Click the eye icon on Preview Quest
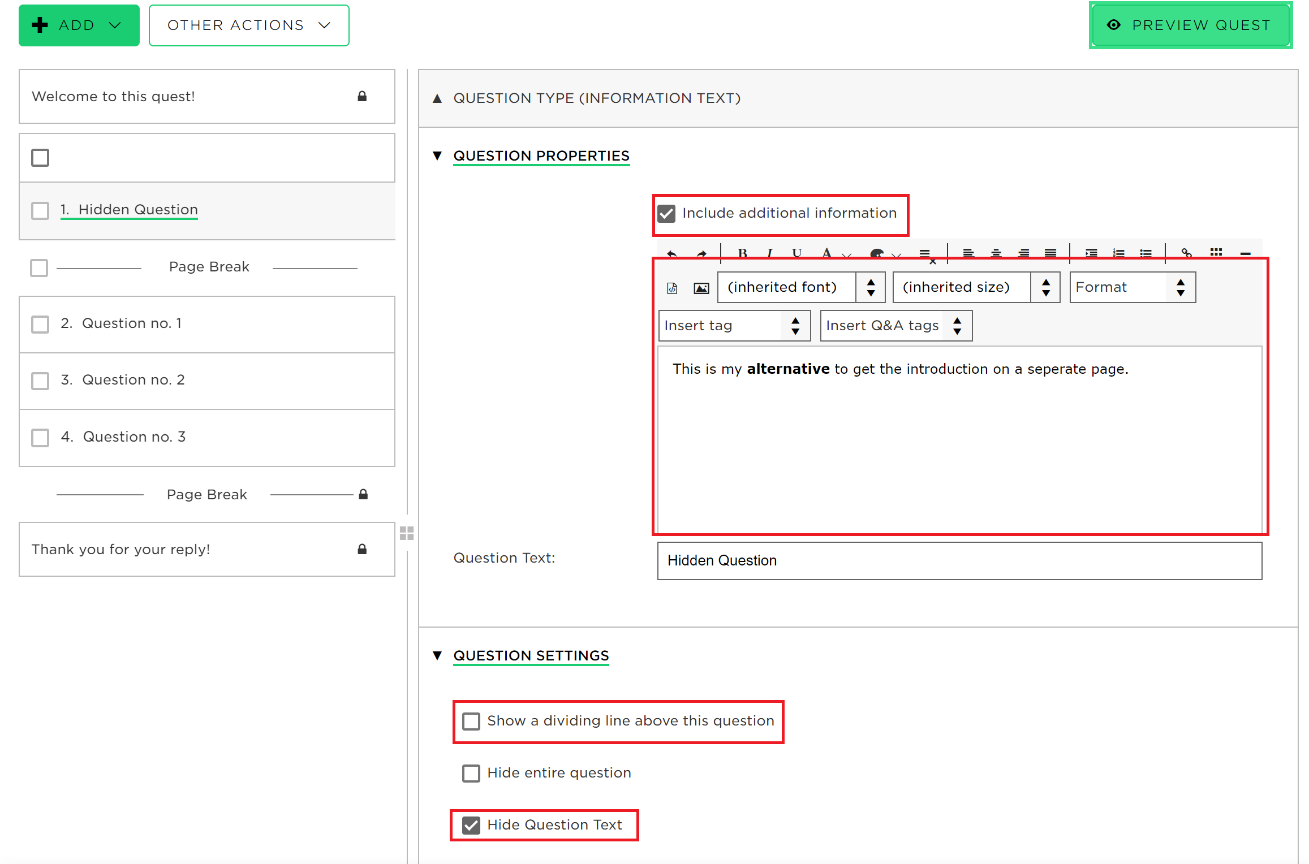Image resolution: width=1309 pixels, height=864 pixels. pos(1114,25)
